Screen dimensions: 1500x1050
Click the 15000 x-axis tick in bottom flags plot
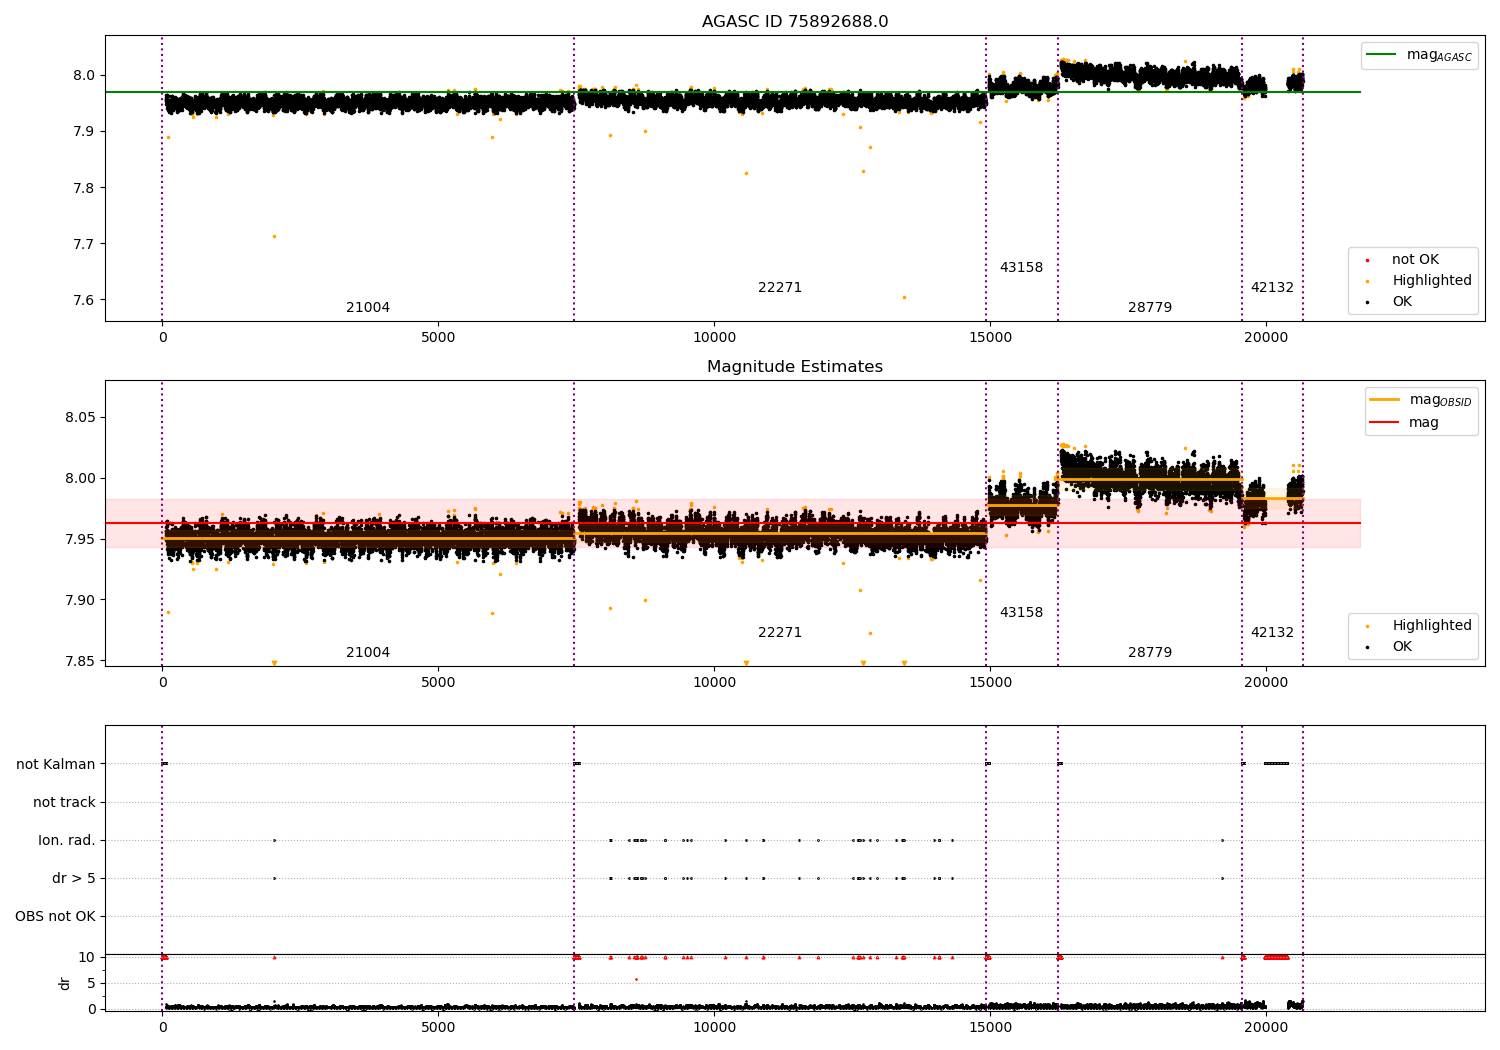(990, 1028)
